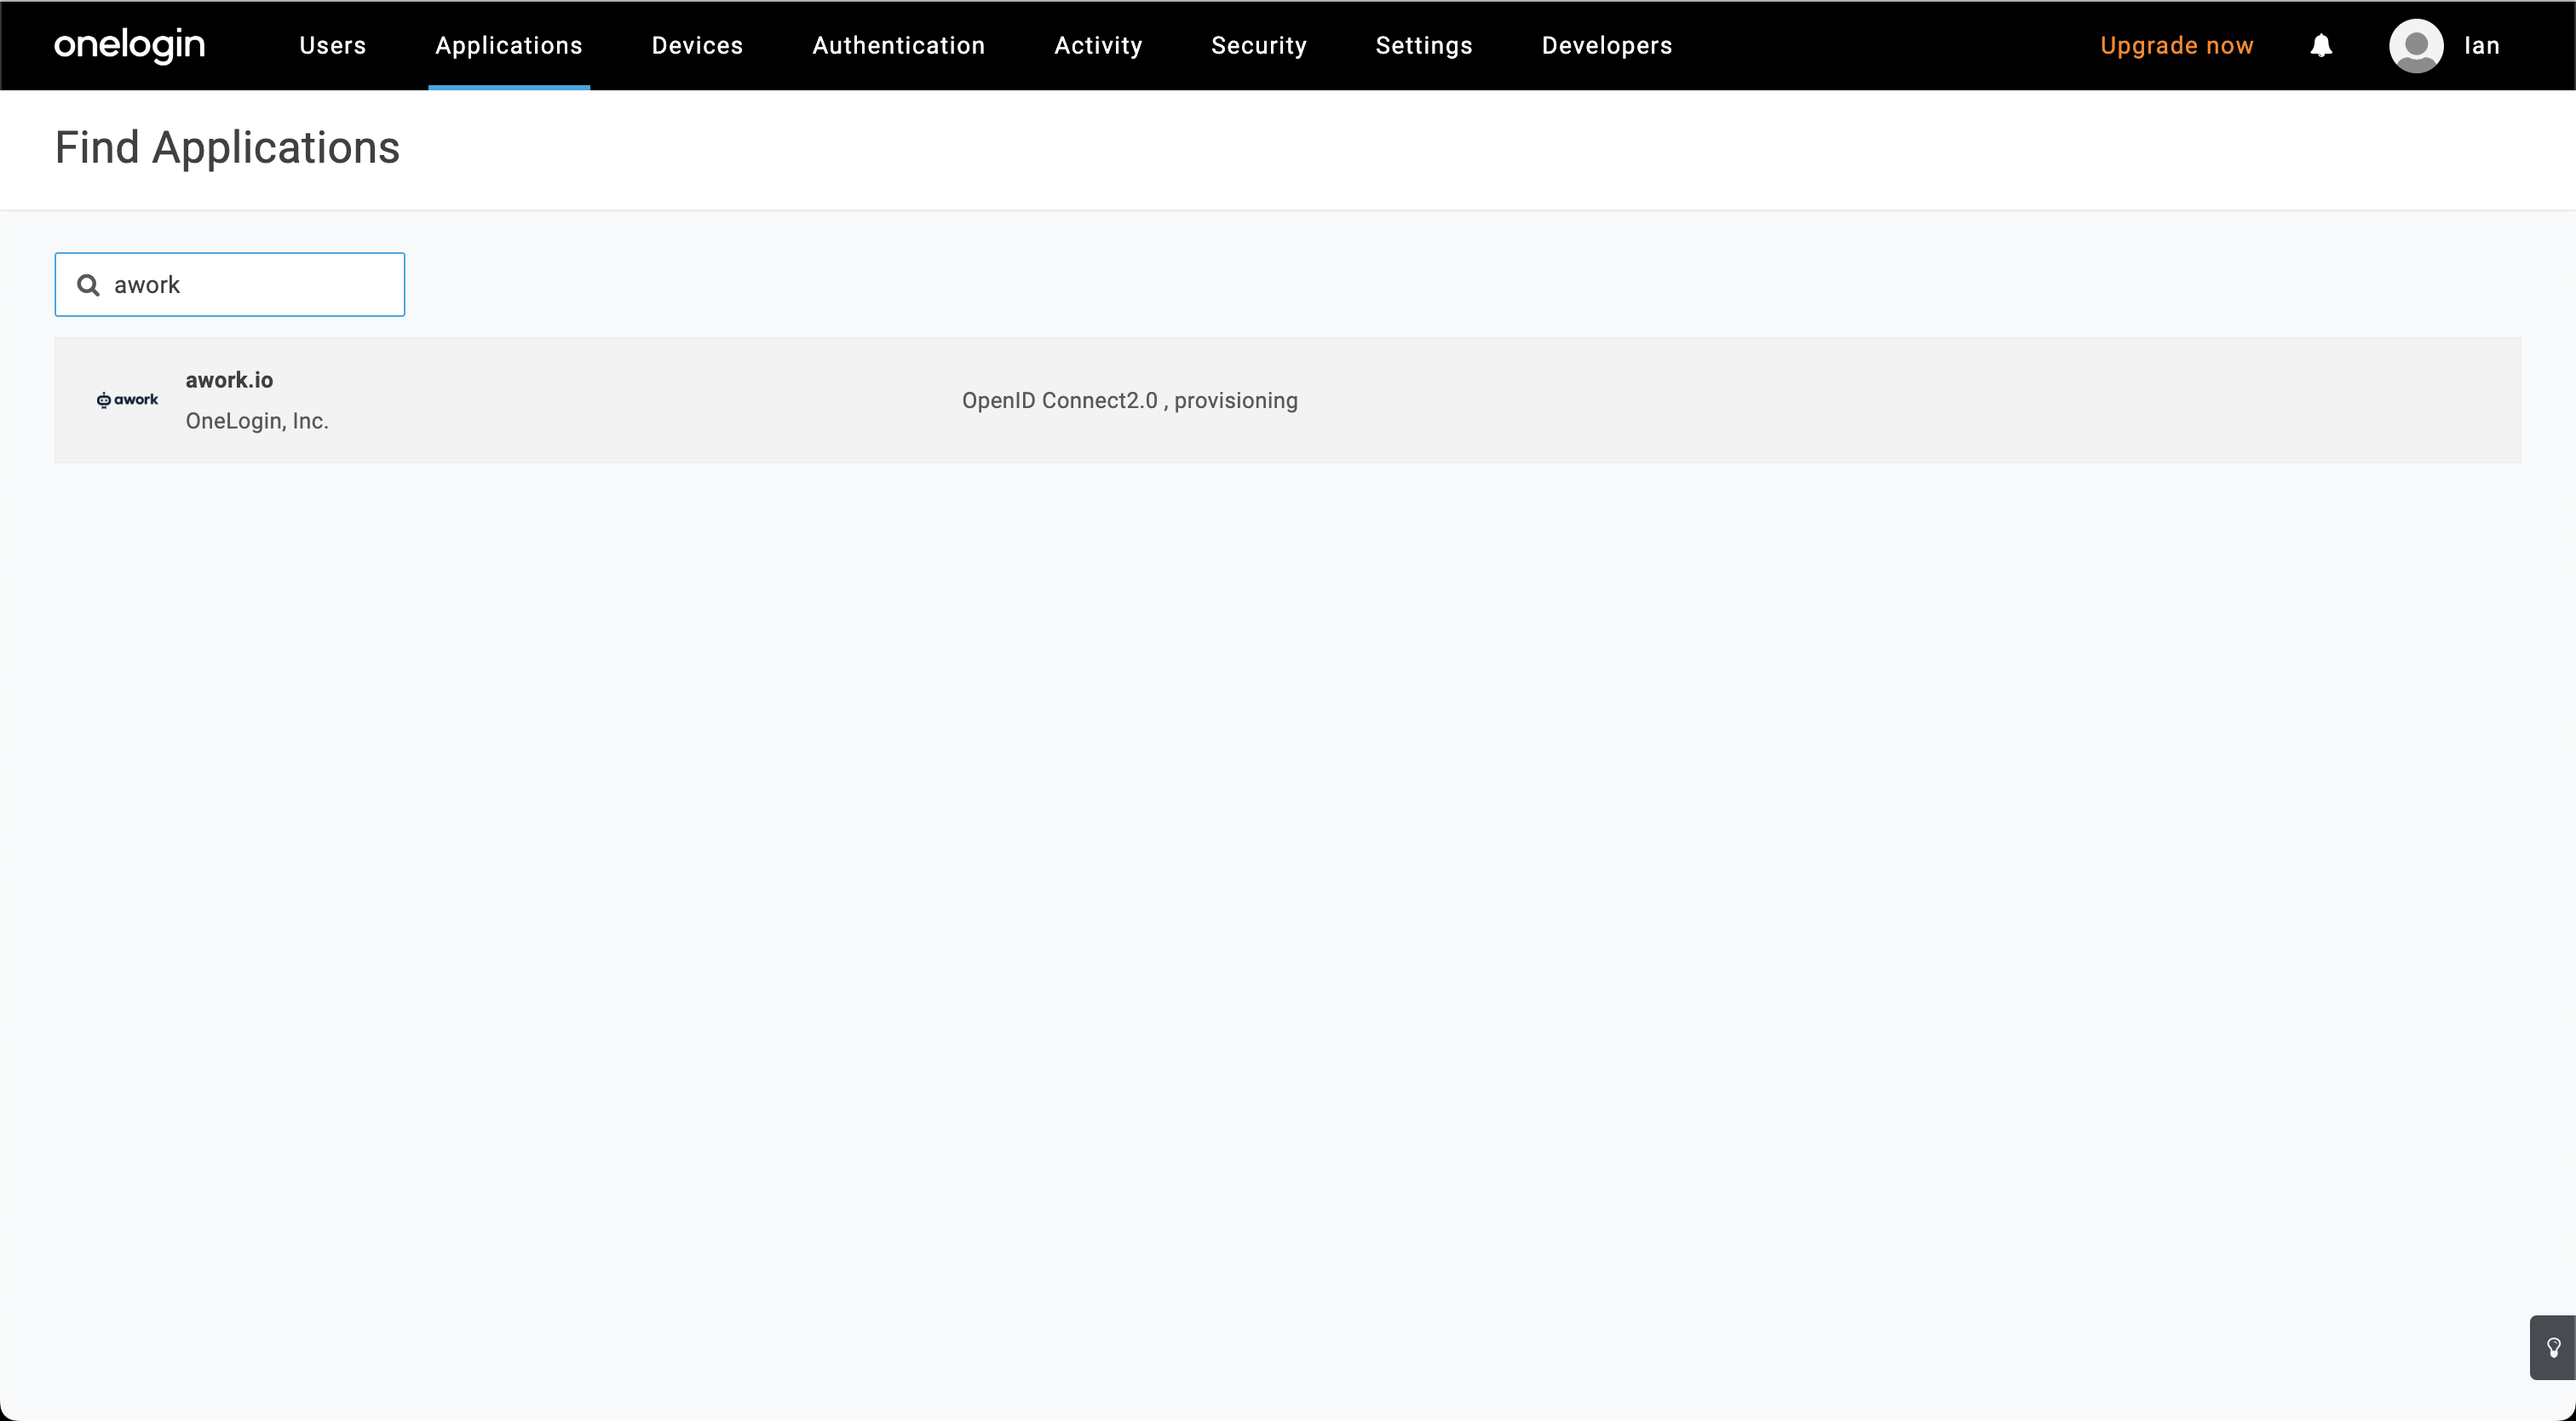This screenshot has width=2576, height=1421.
Task: Open the Applications menu
Action: pos(509,46)
